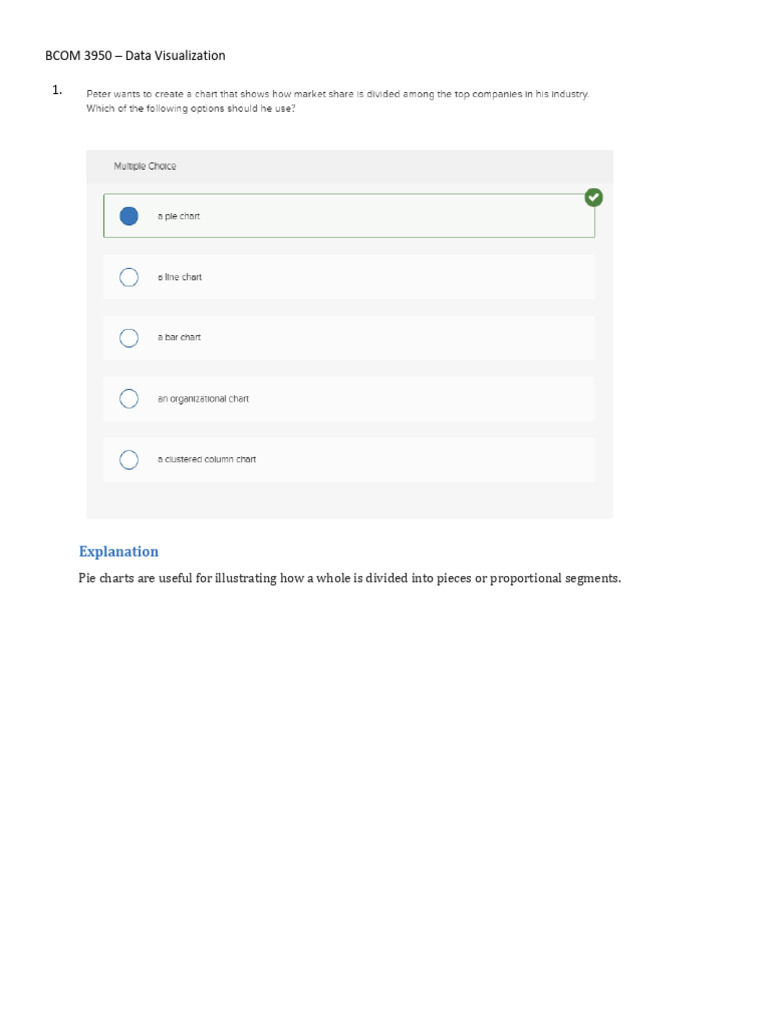Click the "Multiple Choice" header label
The image size is (768, 1024).
(145, 166)
